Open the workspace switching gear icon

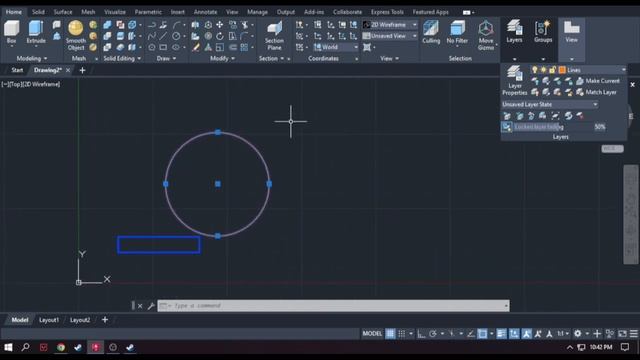coord(578,334)
